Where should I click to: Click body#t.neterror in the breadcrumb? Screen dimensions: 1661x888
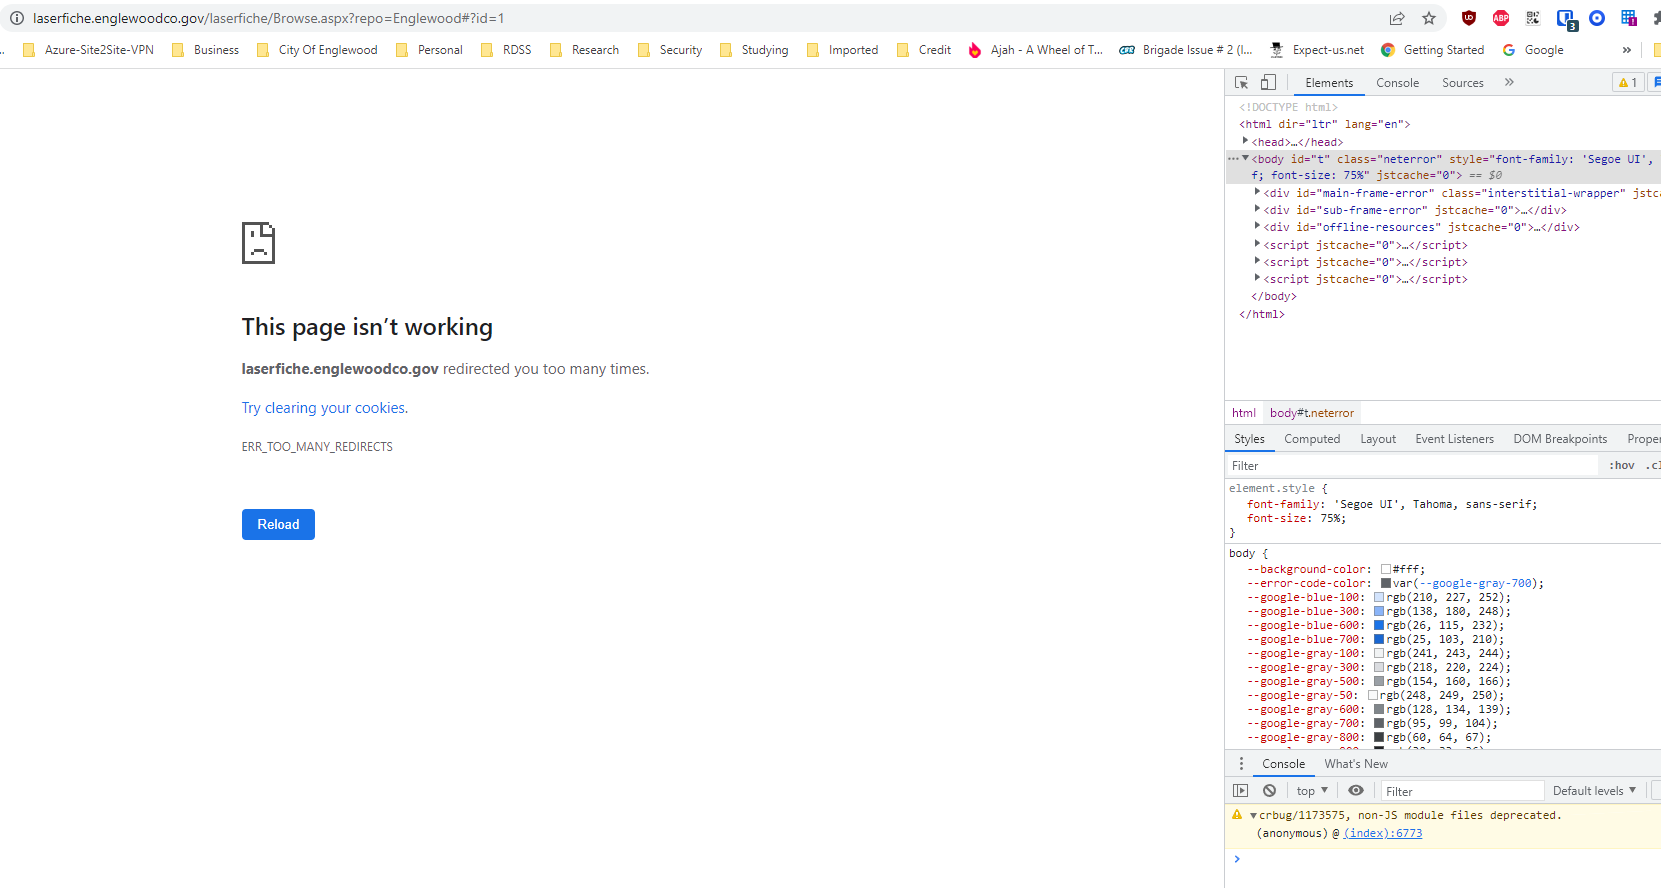pos(1312,413)
